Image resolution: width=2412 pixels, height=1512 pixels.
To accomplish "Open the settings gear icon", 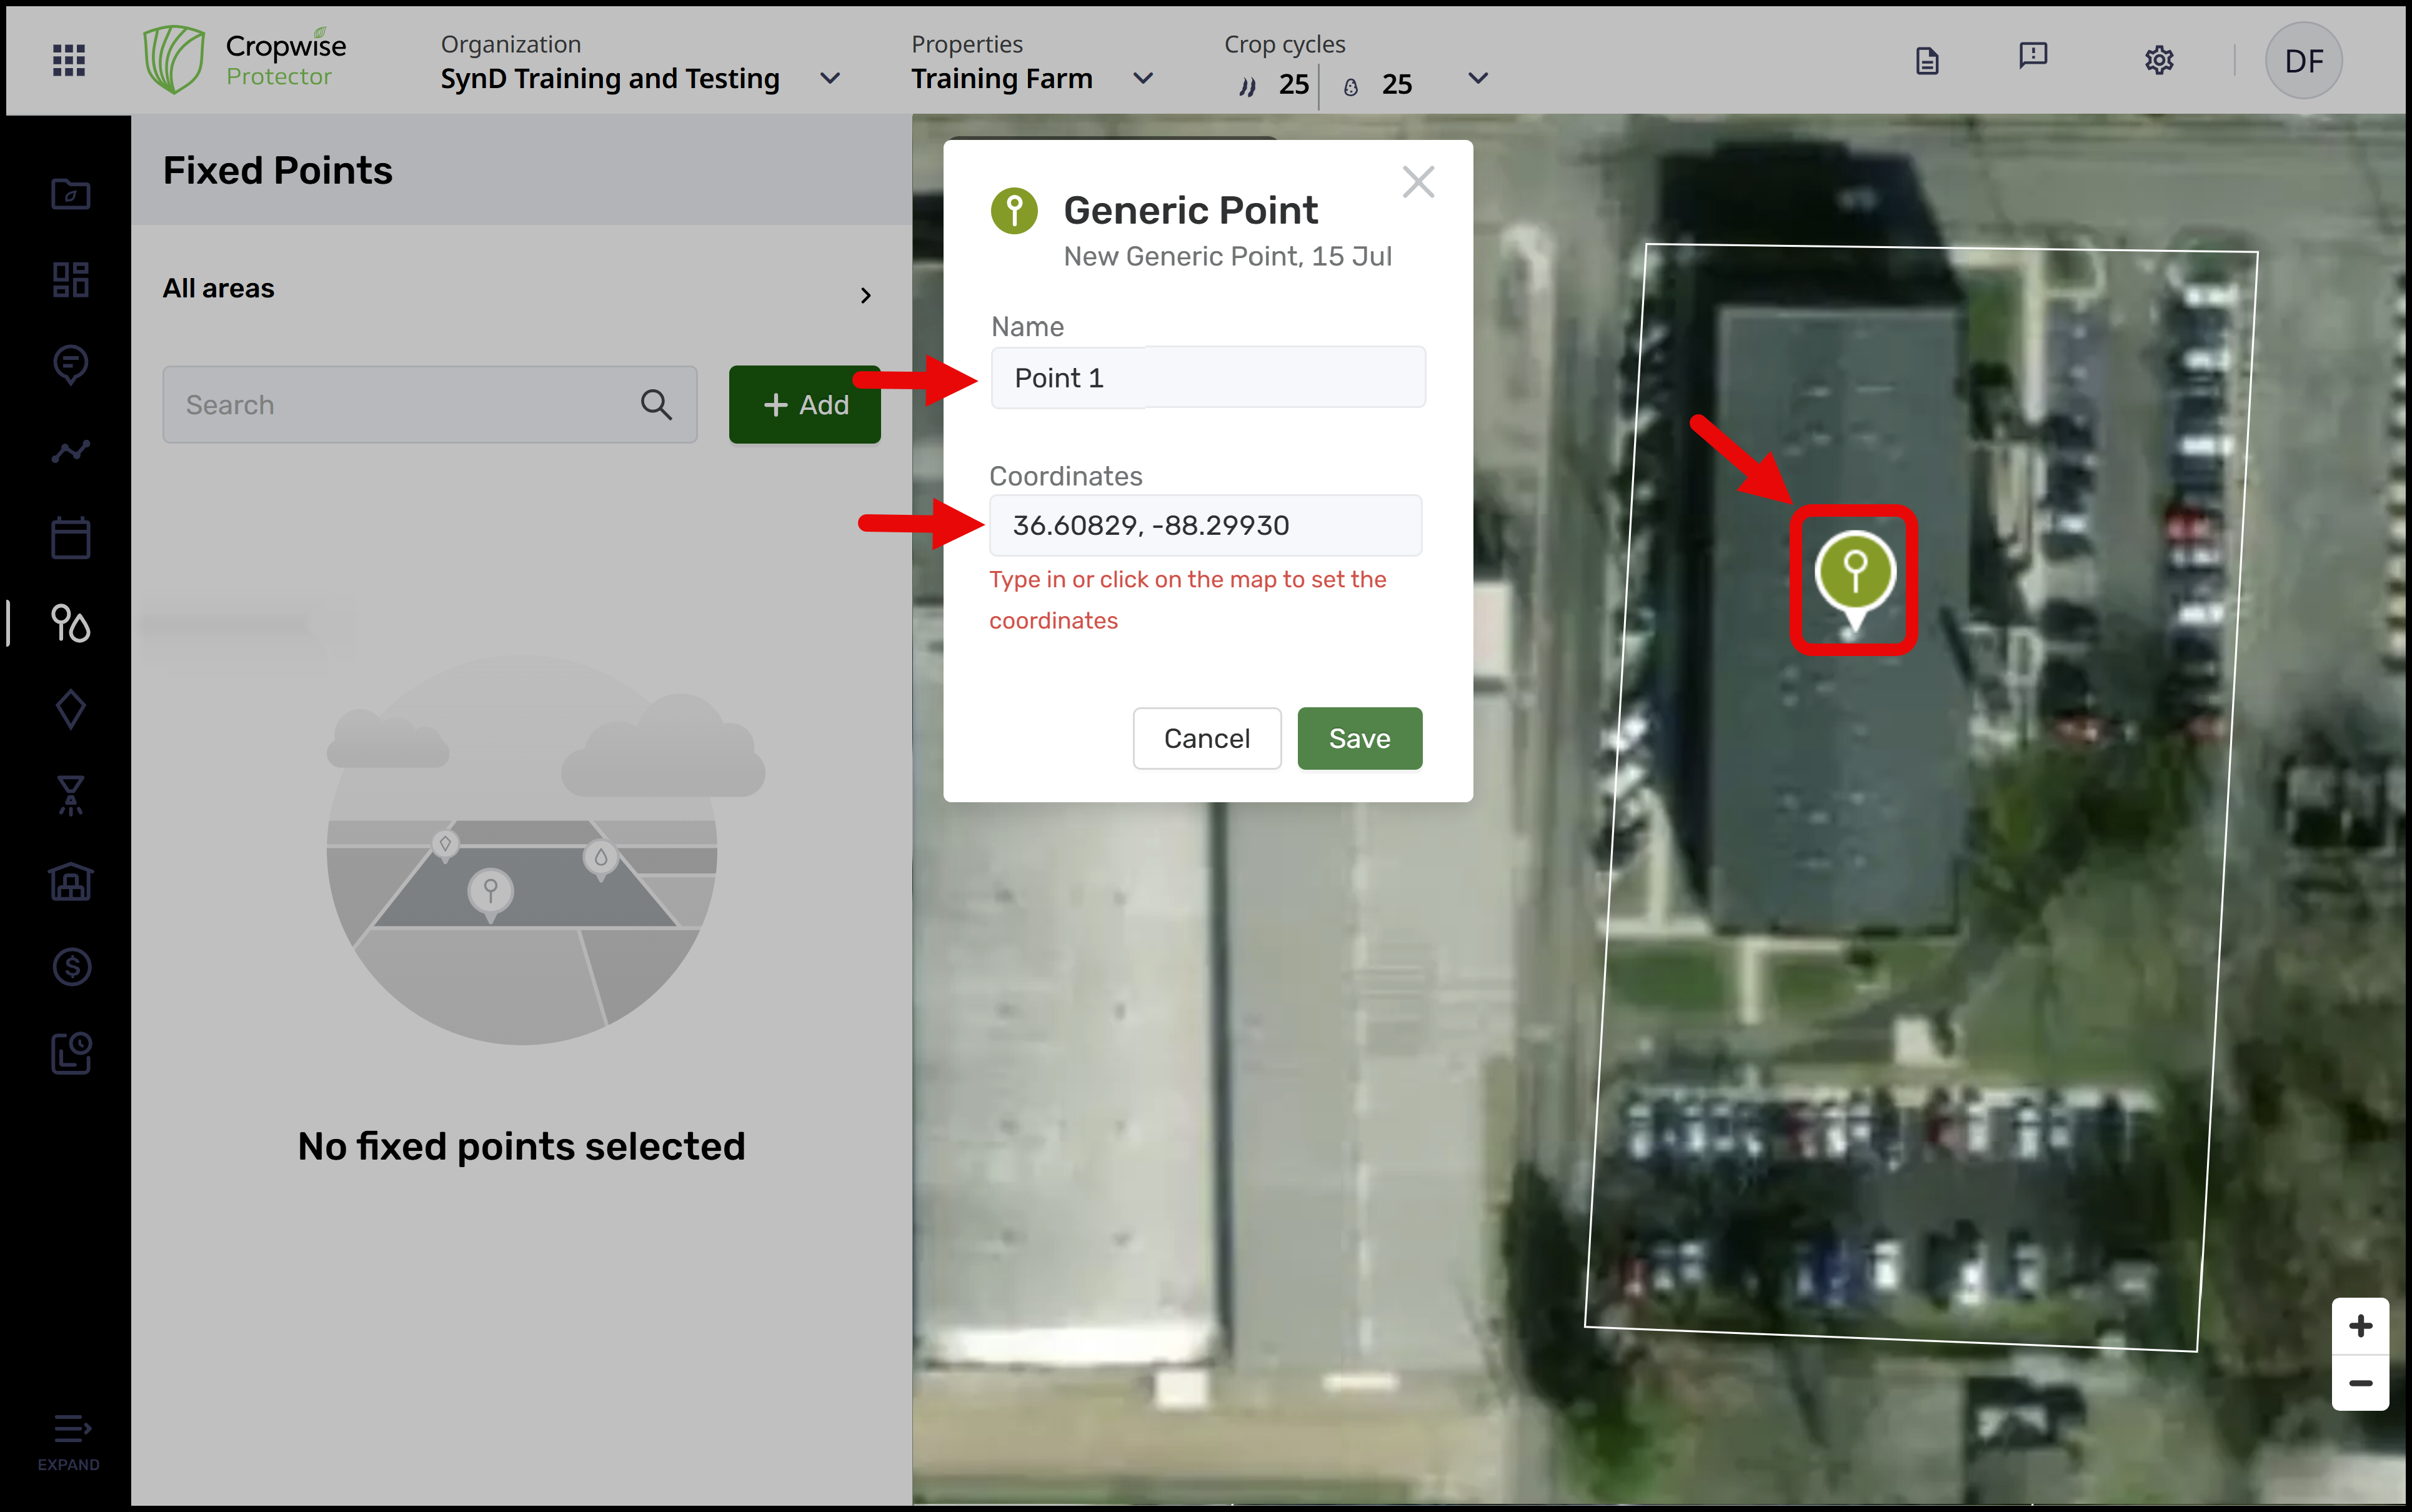I will 2159,60.
